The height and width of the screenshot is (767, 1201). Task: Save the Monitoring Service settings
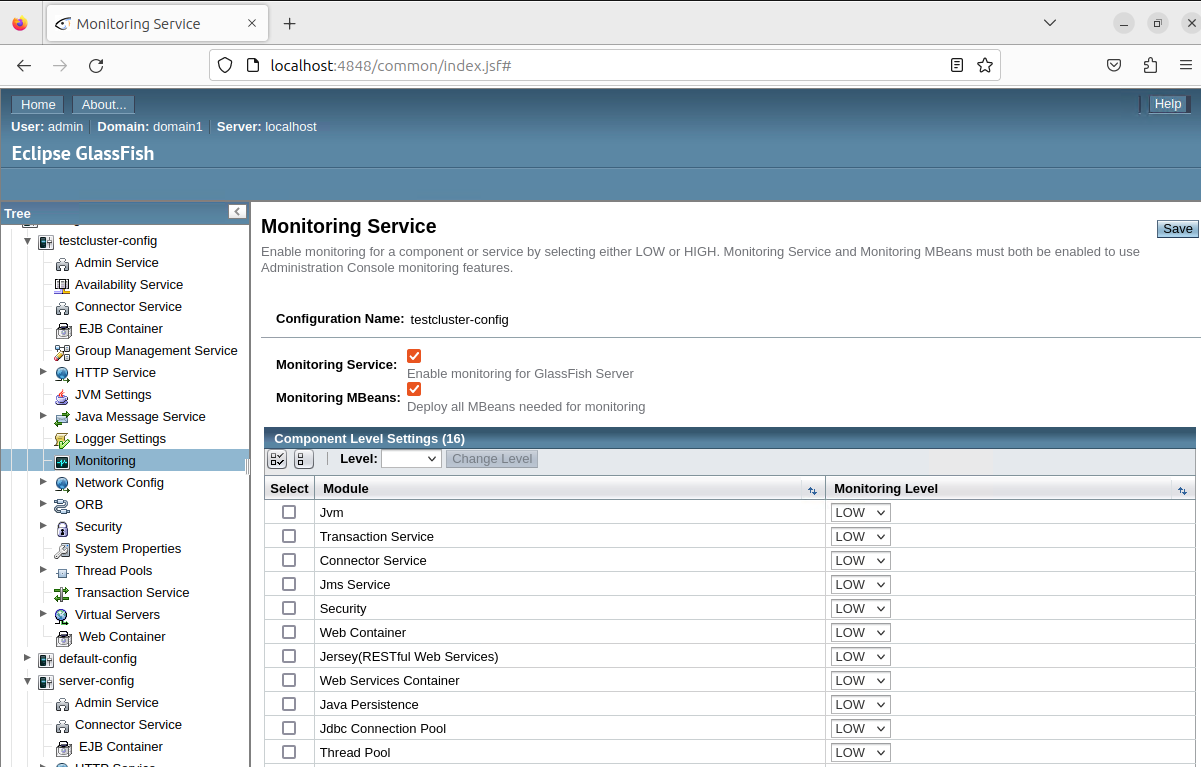click(x=1178, y=228)
